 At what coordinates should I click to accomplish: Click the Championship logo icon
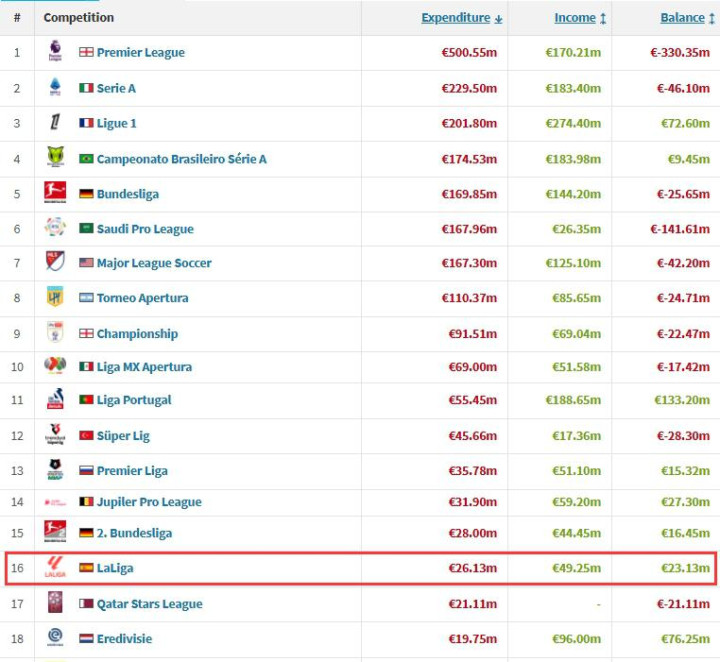click(55, 331)
